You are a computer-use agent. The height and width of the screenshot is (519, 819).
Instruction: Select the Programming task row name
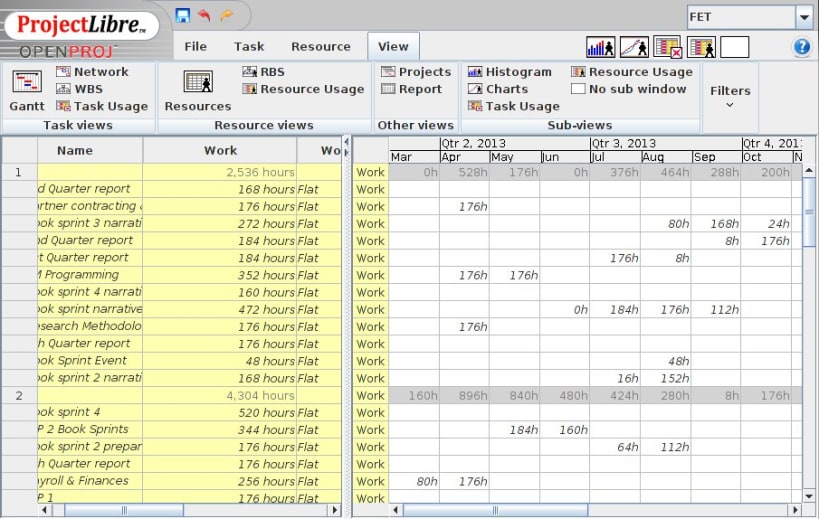point(90,275)
